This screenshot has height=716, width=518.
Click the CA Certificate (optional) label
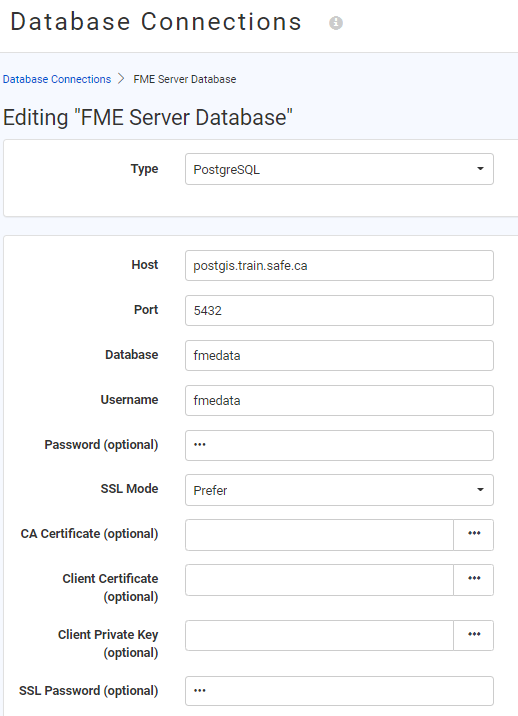coord(89,534)
